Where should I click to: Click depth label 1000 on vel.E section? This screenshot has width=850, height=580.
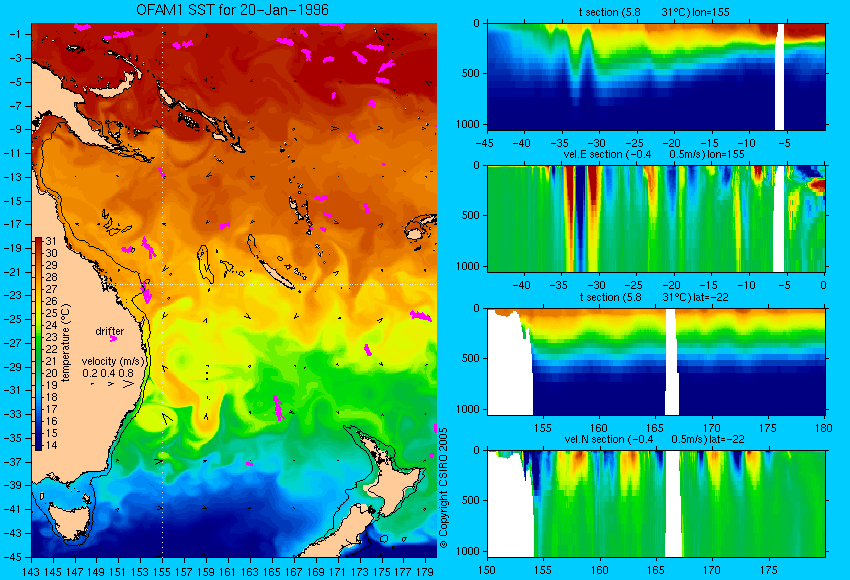(x=468, y=266)
